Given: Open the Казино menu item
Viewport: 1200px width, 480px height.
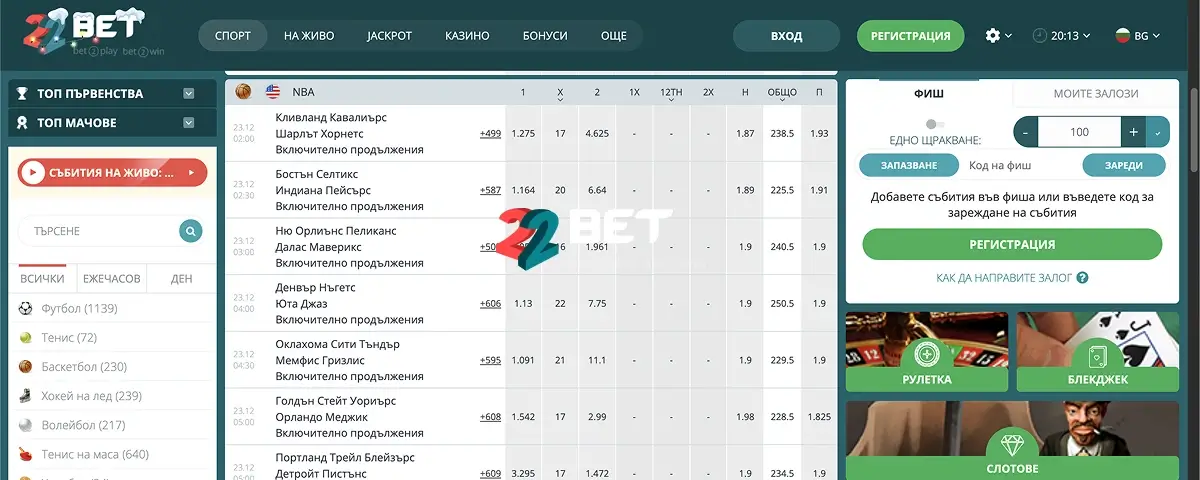Looking at the screenshot, I should click(x=467, y=35).
